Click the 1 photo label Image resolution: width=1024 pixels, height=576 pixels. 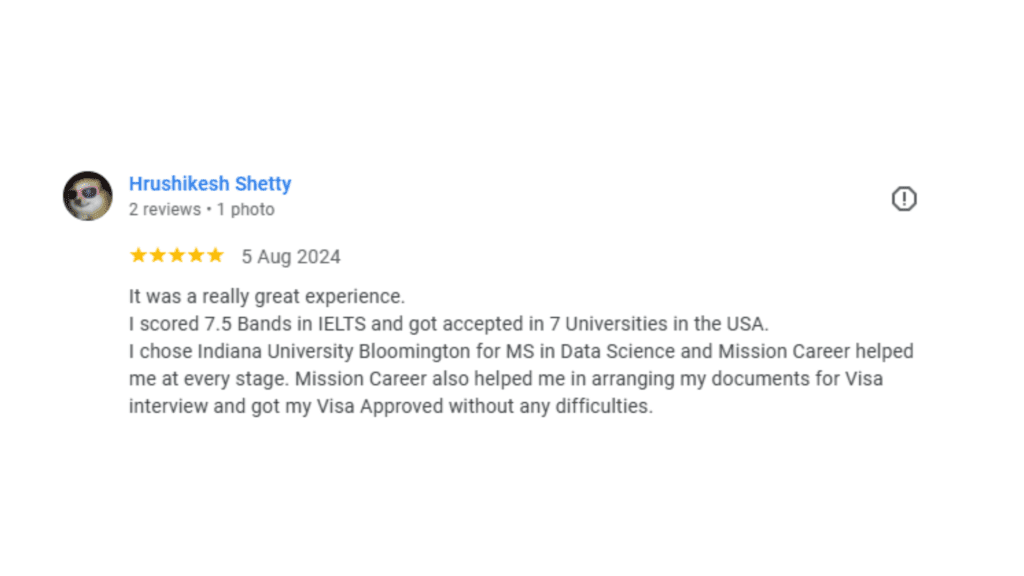tap(244, 209)
